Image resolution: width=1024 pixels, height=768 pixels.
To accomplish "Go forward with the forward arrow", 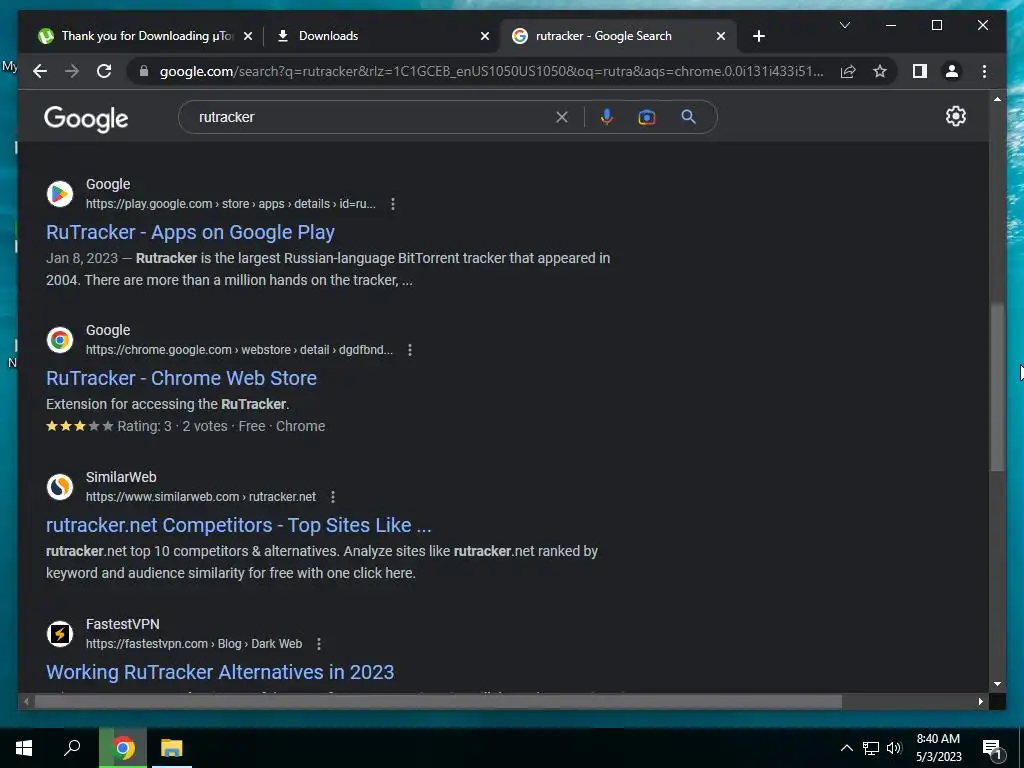I will (72, 71).
